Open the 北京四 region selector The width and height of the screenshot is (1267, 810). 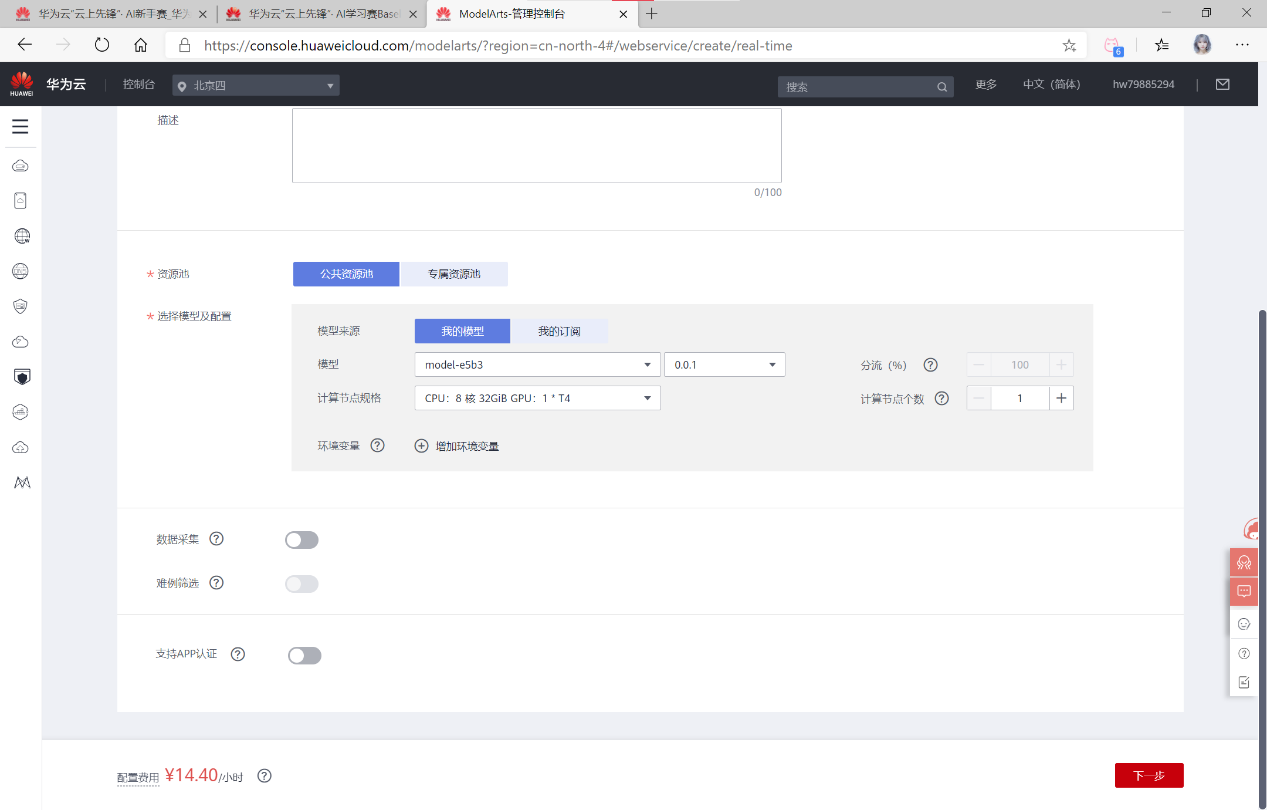point(256,85)
